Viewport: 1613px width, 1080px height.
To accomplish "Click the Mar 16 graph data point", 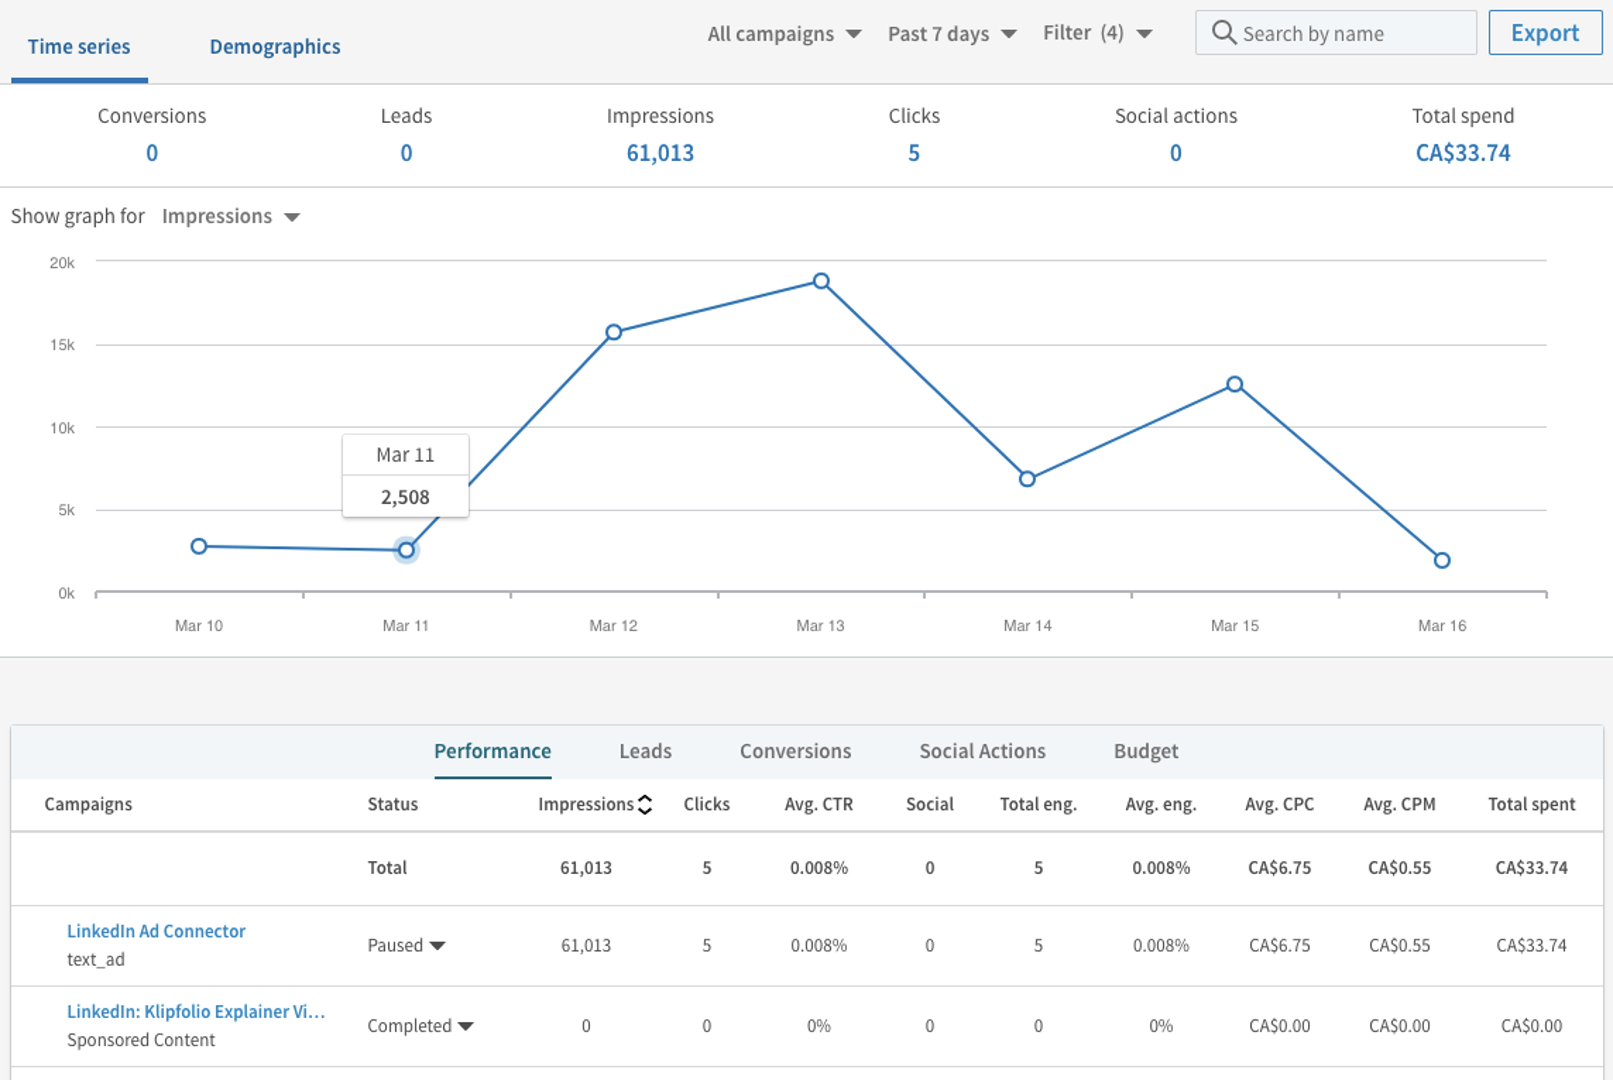I will (1441, 560).
